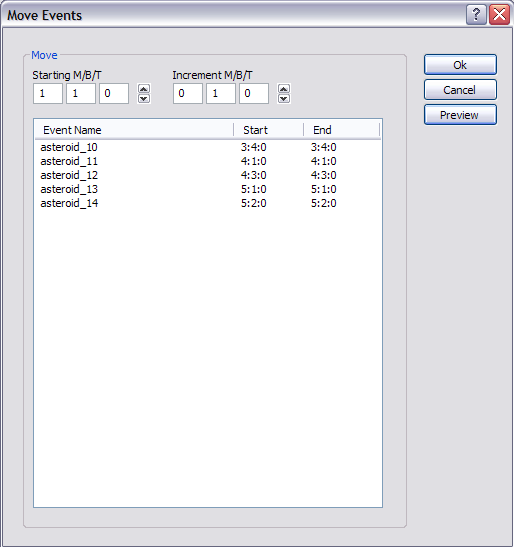Focus the Starting beat input field
This screenshot has width=514, height=547.
click(81, 93)
